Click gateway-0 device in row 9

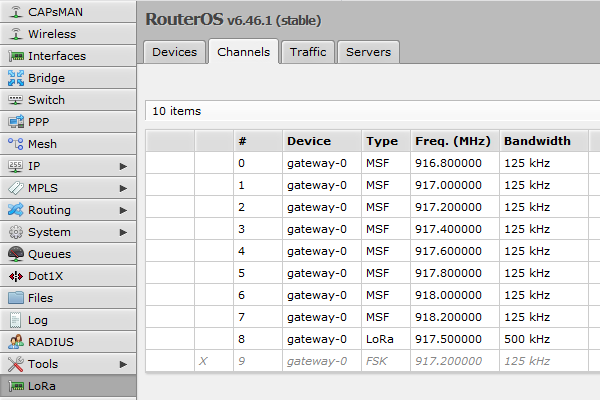(322, 361)
